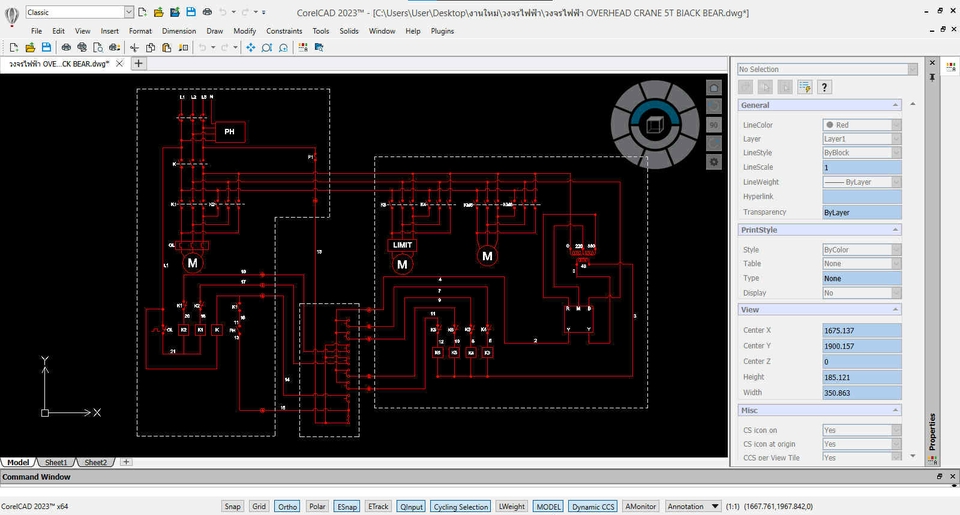The height and width of the screenshot is (515, 960).
Task: Toggle Cycling Selection in status bar
Action: 460,506
